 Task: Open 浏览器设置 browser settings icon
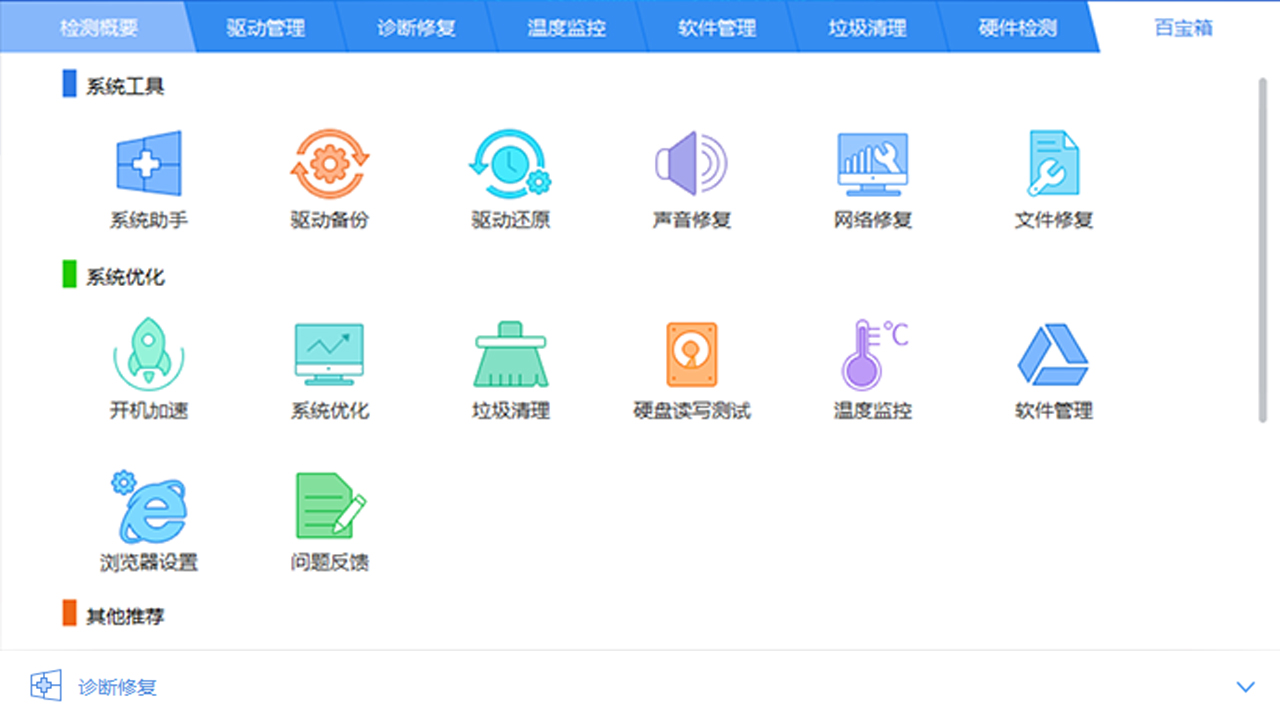148,506
